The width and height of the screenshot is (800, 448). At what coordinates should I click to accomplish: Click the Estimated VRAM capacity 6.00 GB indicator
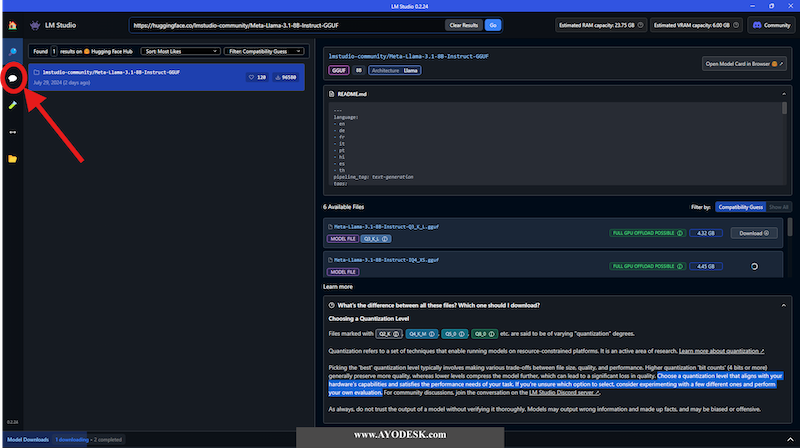coord(696,25)
